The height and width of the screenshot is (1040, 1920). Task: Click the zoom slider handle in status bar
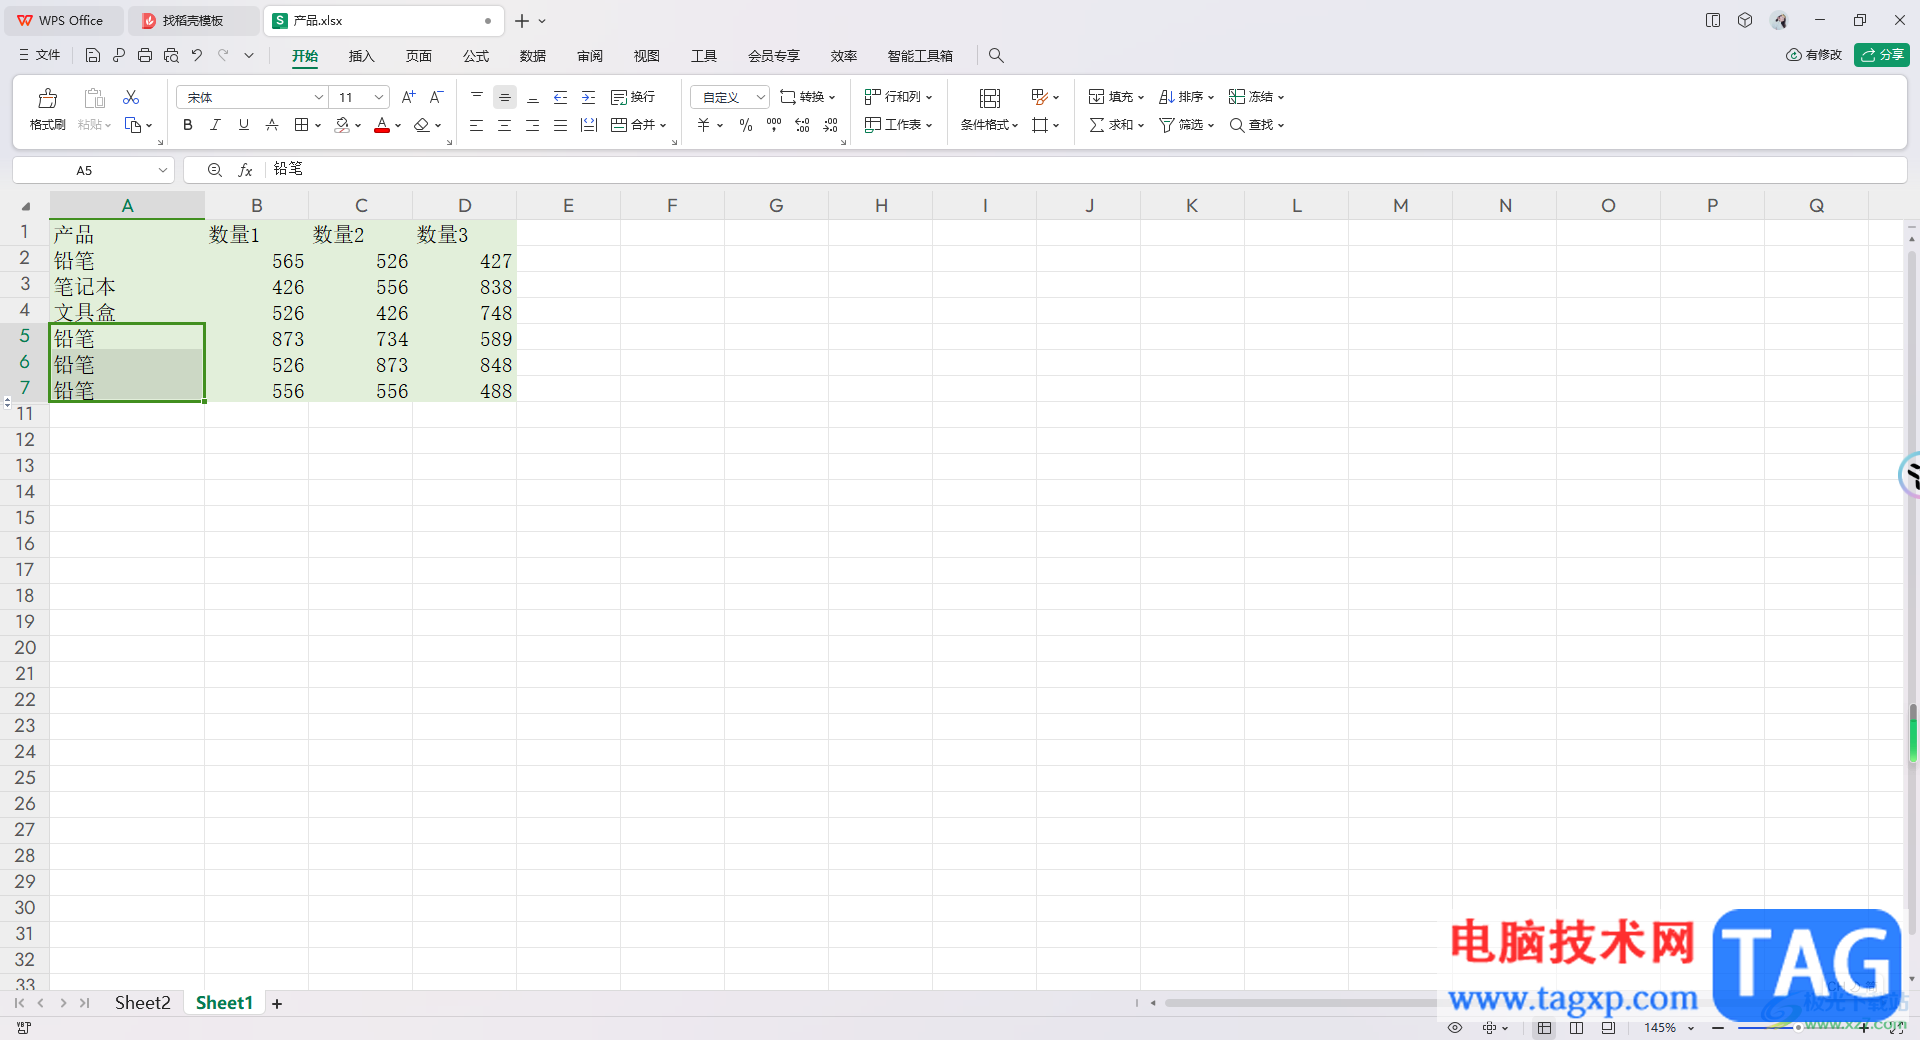(x=1798, y=1027)
